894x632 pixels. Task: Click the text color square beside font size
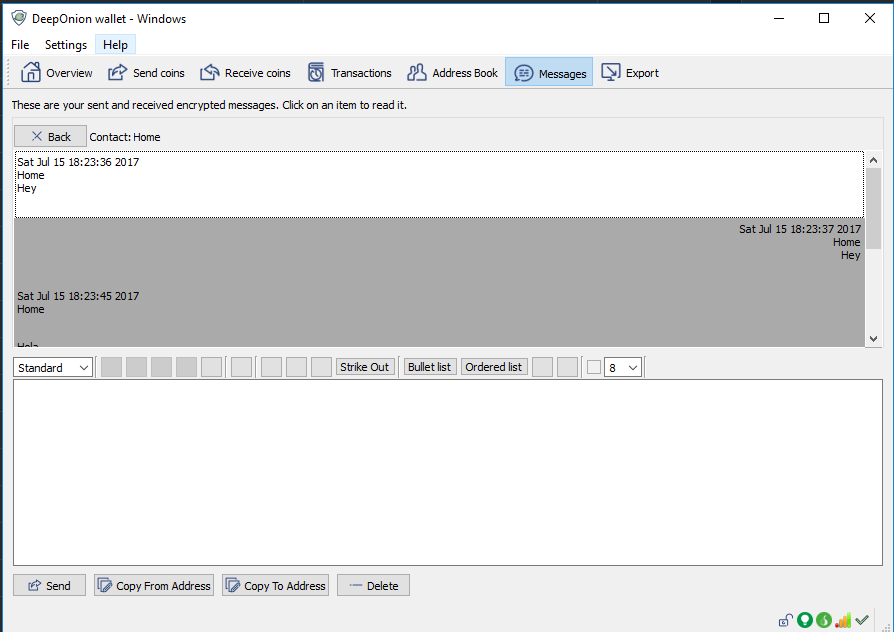[x=594, y=367]
